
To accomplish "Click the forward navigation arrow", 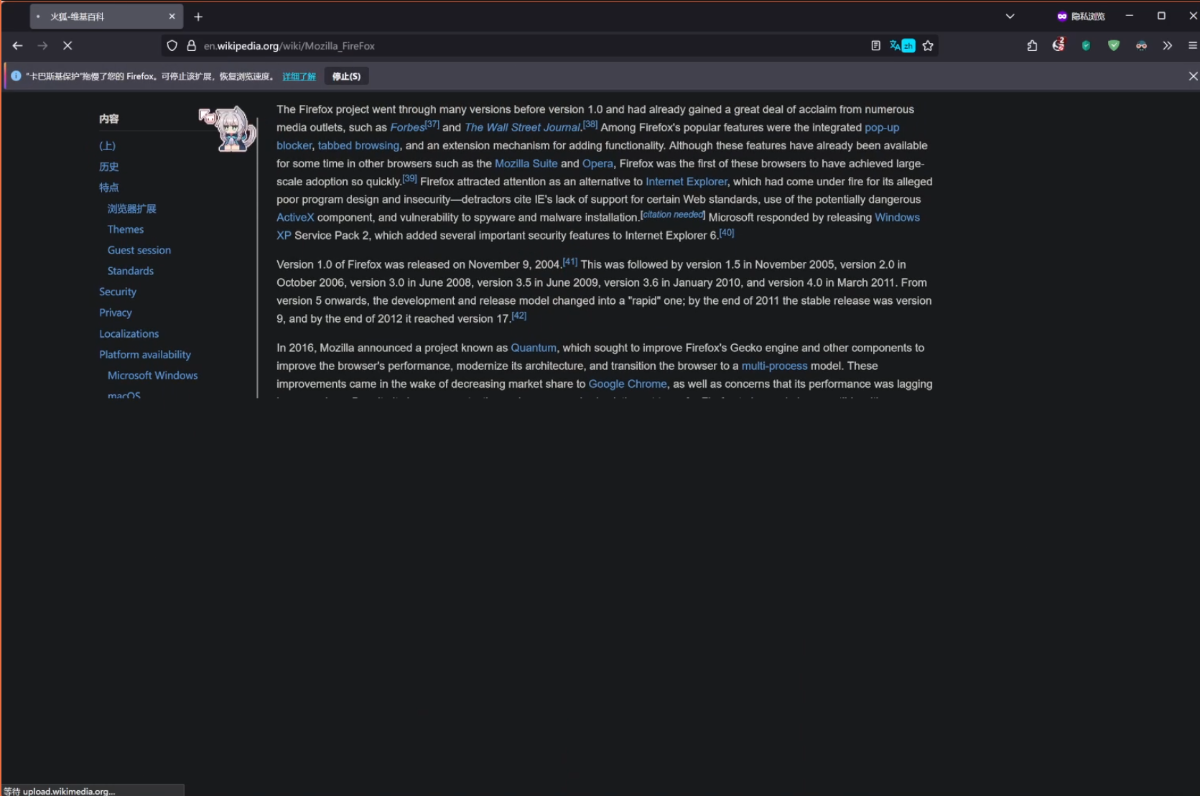I will [42, 45].
